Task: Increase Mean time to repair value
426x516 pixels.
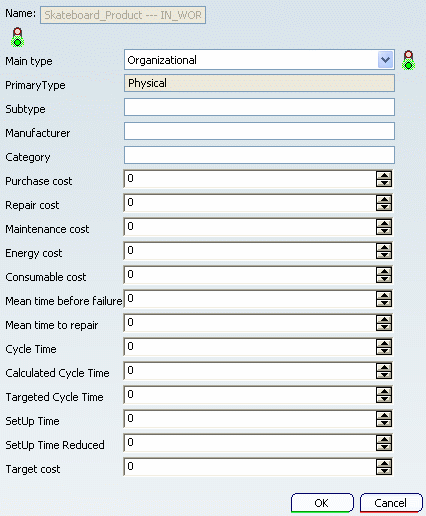Action: click(x=384, y=319)
